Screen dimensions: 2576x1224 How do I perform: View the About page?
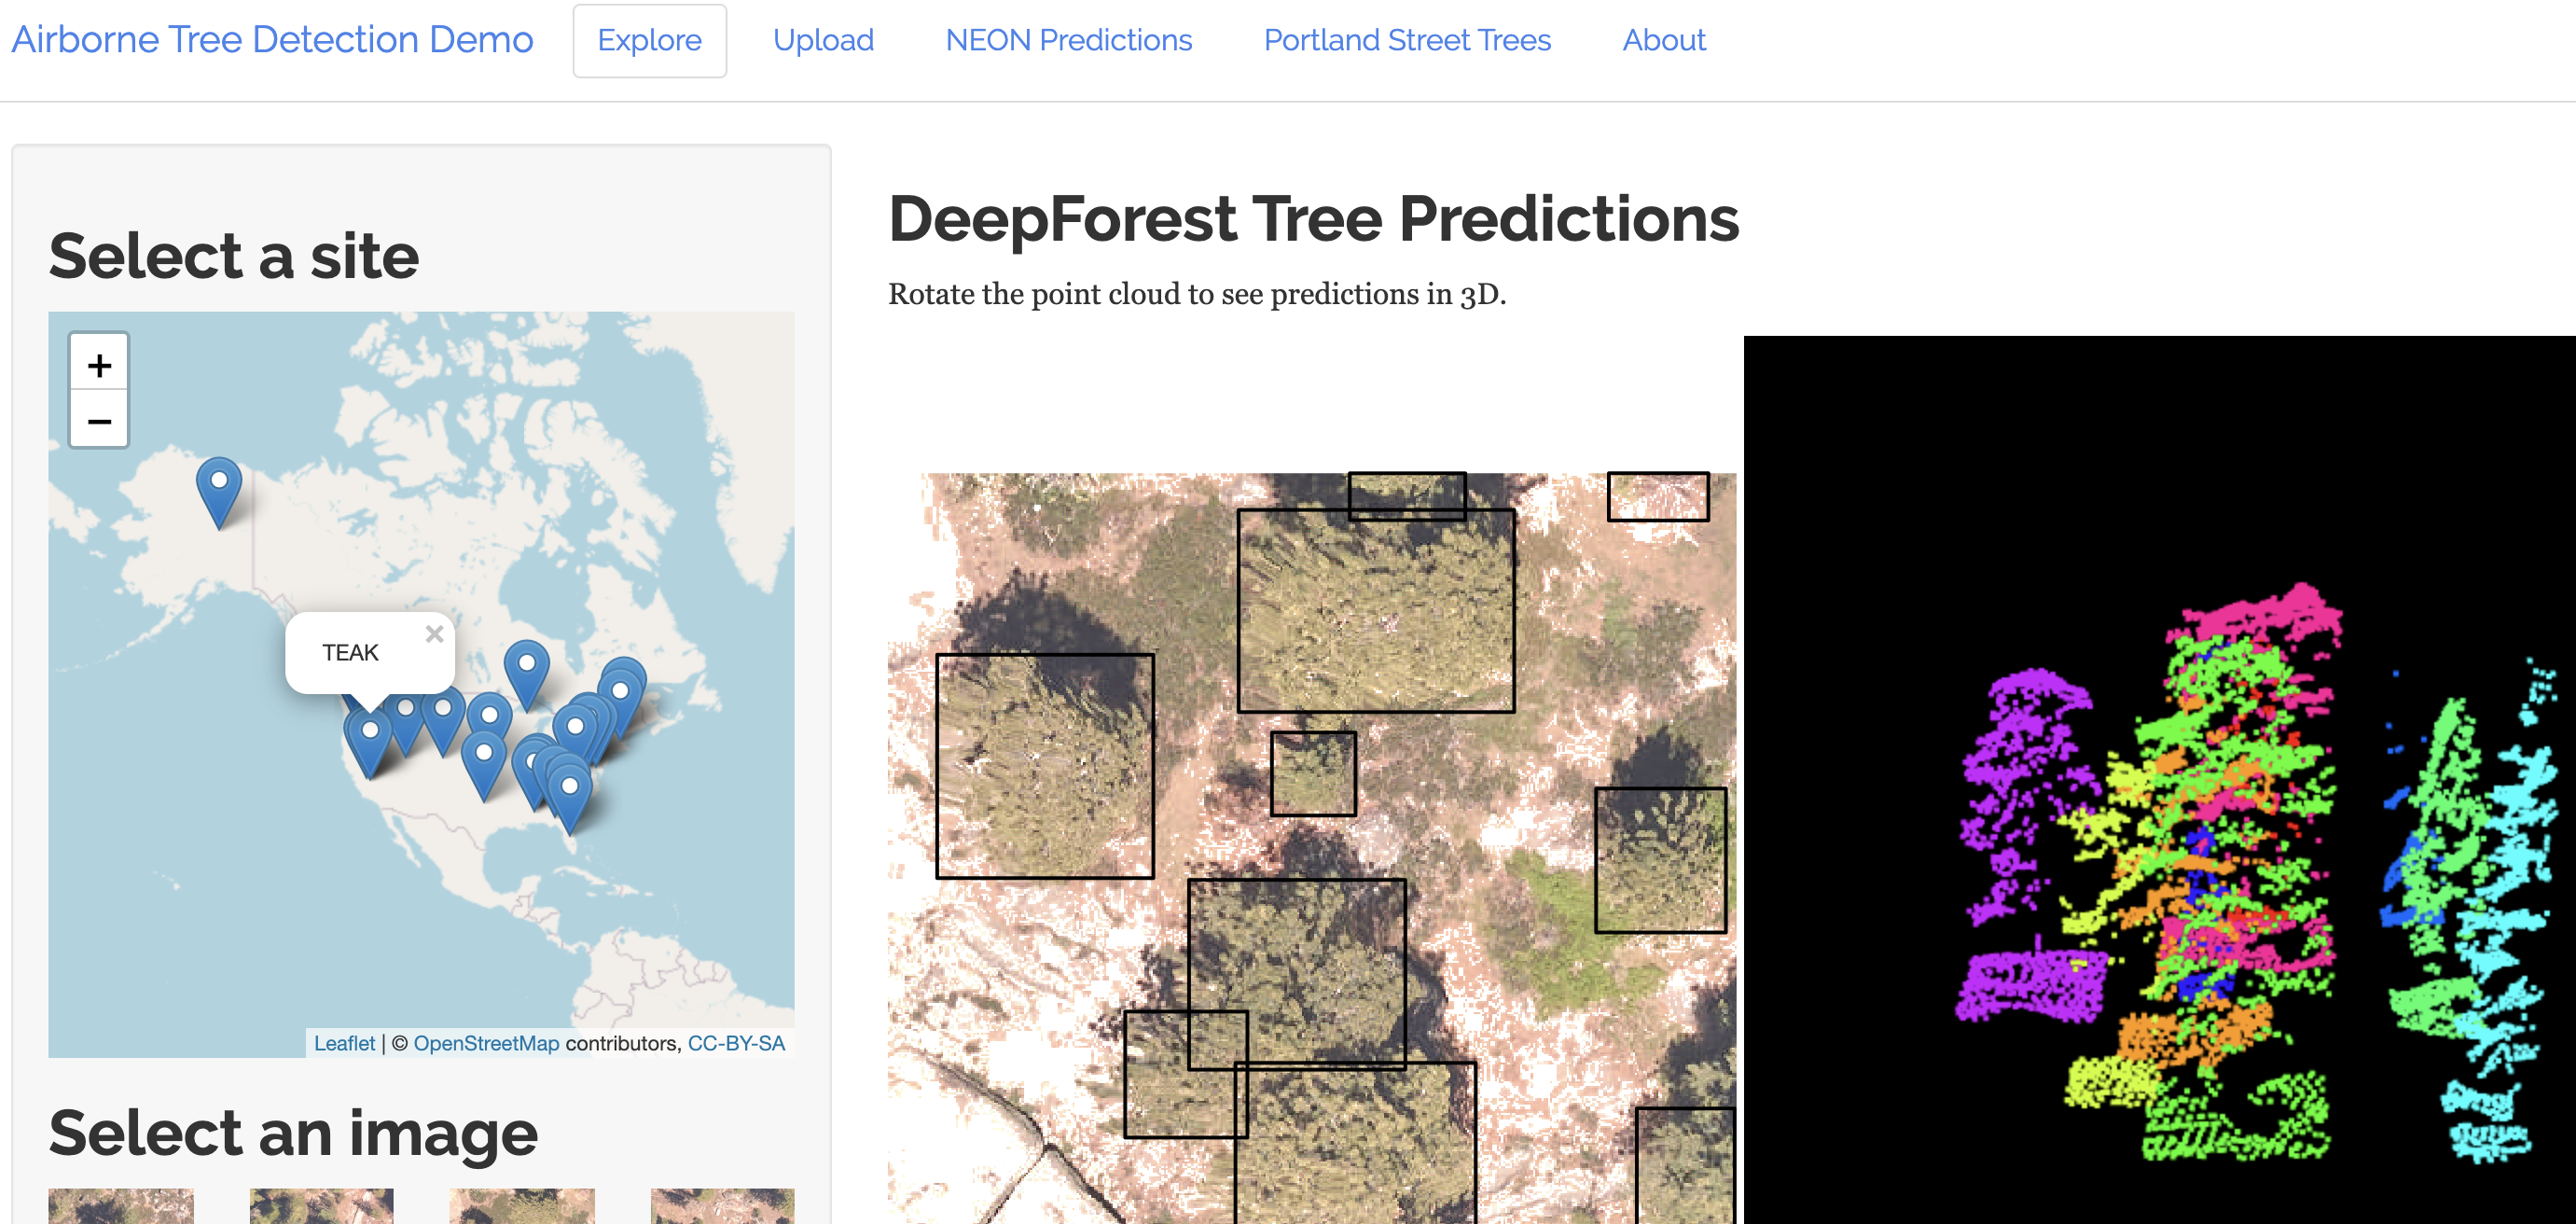pyautogui.click(x=1663, y=40)
